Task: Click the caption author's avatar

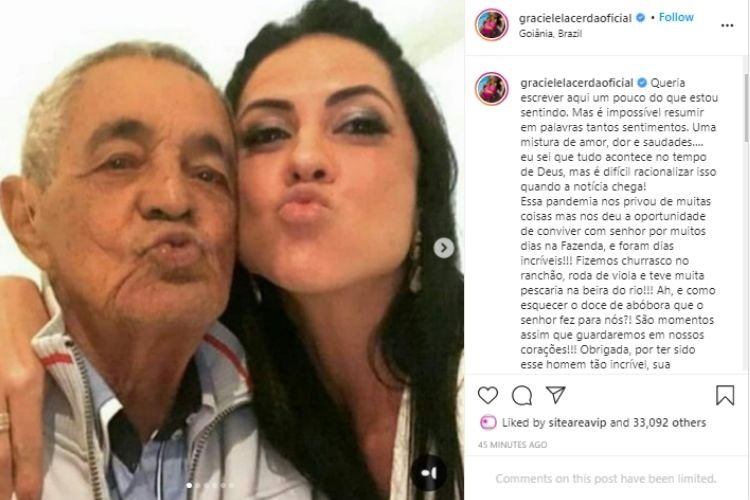Action: 491,89
